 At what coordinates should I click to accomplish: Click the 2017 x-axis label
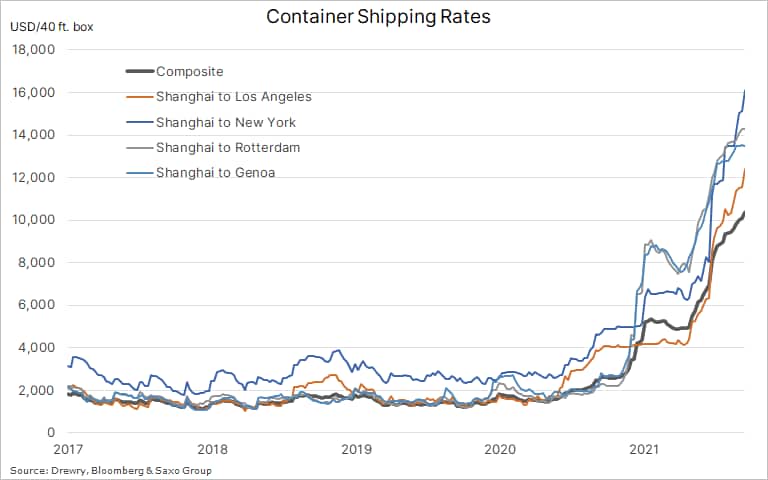67,449
